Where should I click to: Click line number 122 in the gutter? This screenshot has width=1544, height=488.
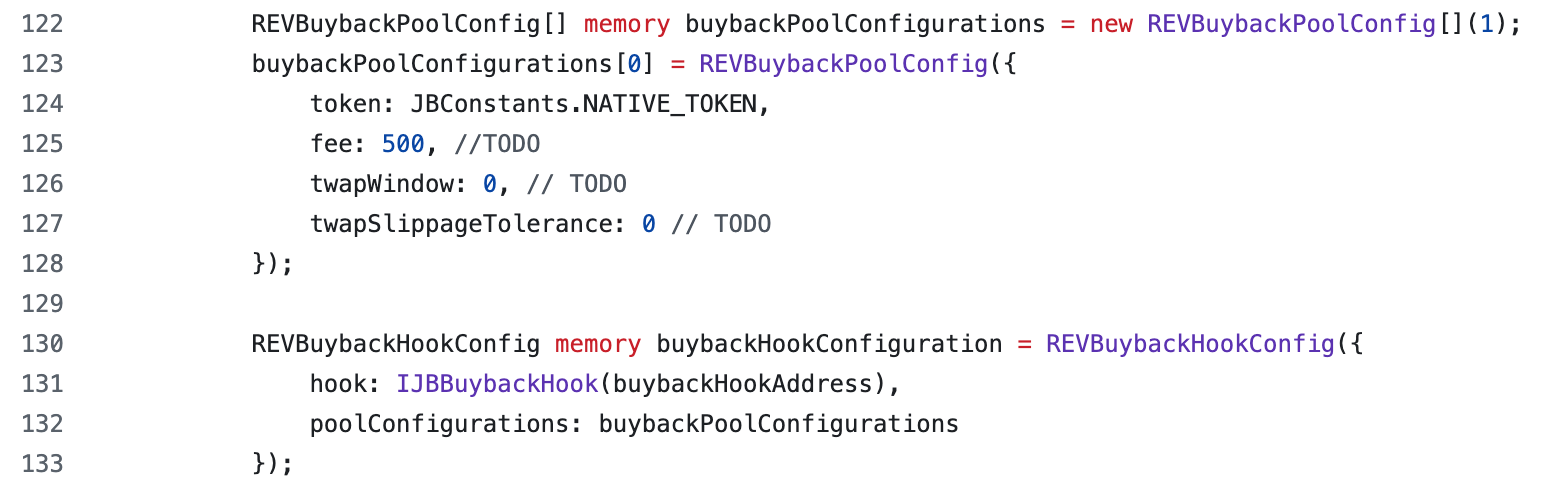point(41,24)
